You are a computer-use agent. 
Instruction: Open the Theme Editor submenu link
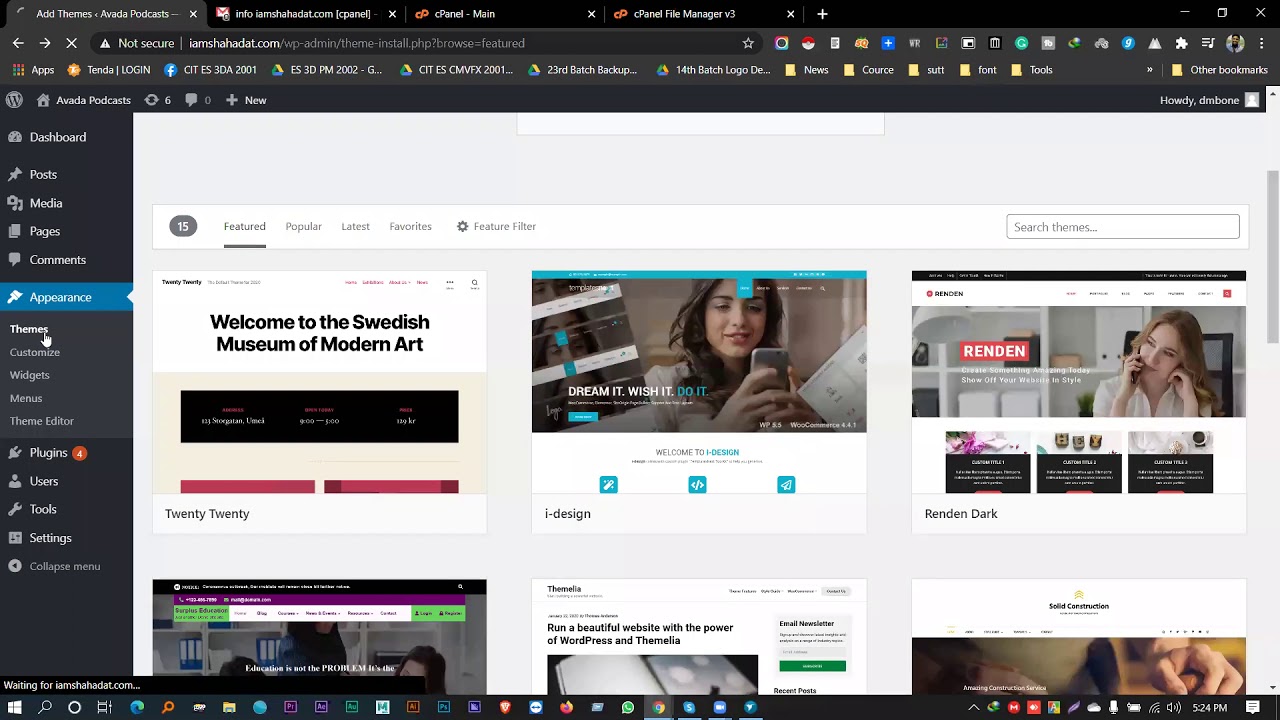click(x=42, y=421)
